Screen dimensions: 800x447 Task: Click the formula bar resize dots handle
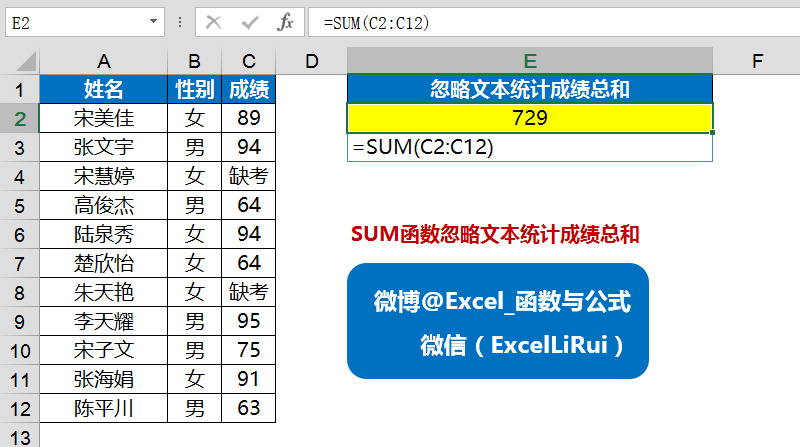180,22
